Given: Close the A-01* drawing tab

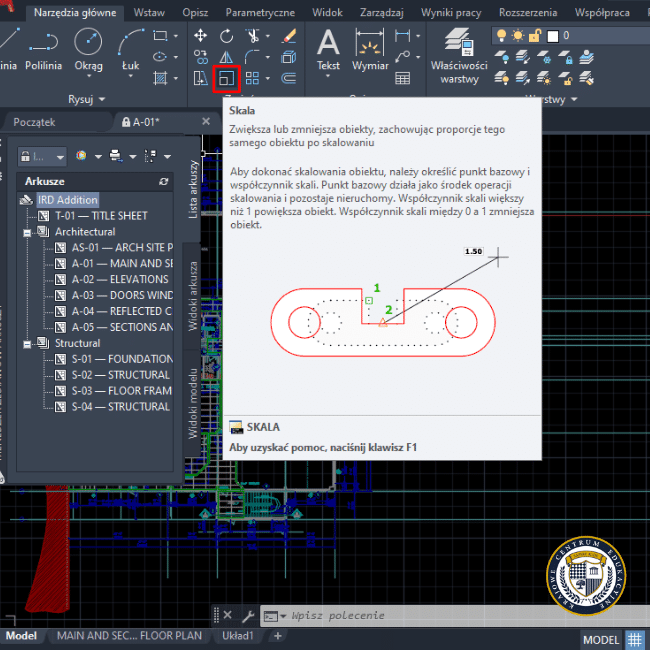Looking at the screenshot, I should (206, 121).
